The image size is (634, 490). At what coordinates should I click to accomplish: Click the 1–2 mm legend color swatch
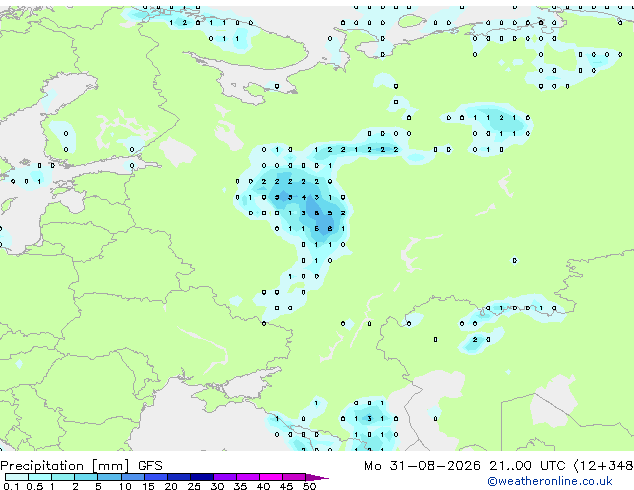pos(63,477)
